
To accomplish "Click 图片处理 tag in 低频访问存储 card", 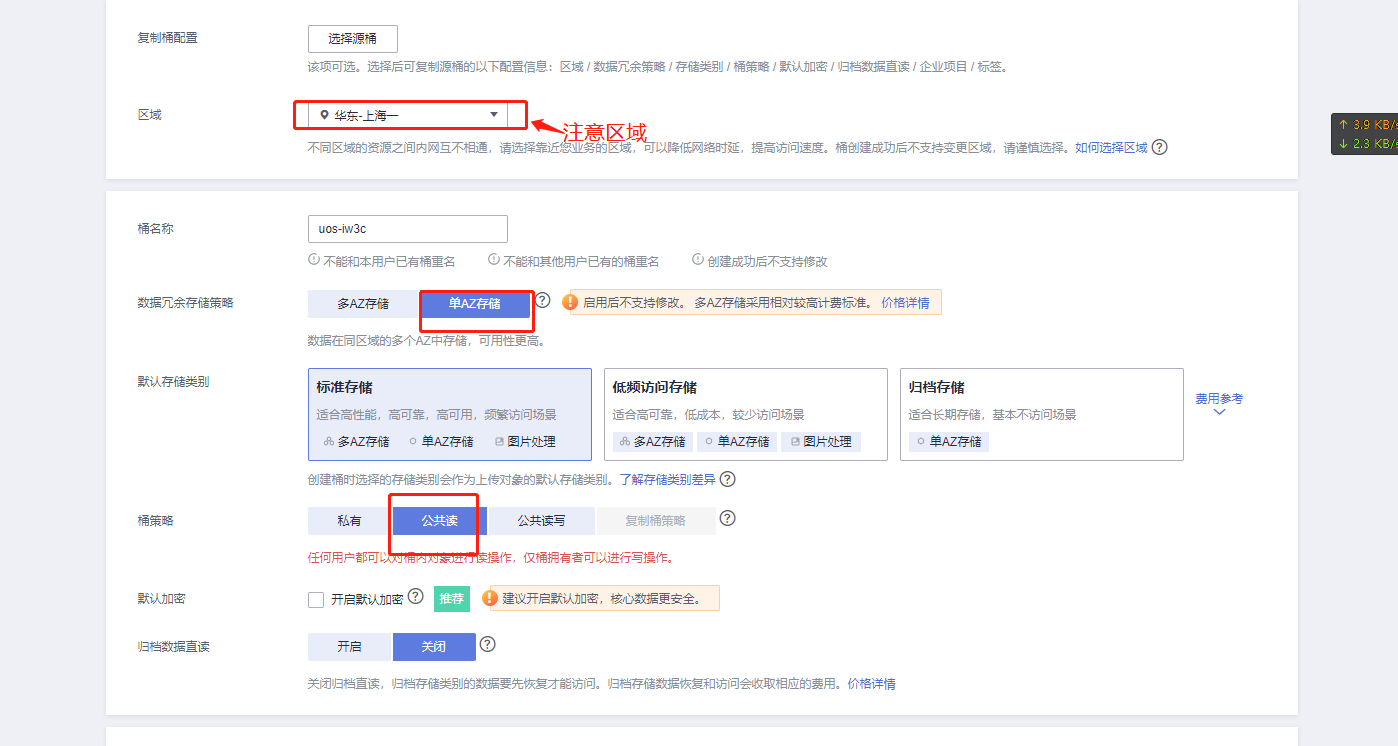I will click(x=821, y=441).
